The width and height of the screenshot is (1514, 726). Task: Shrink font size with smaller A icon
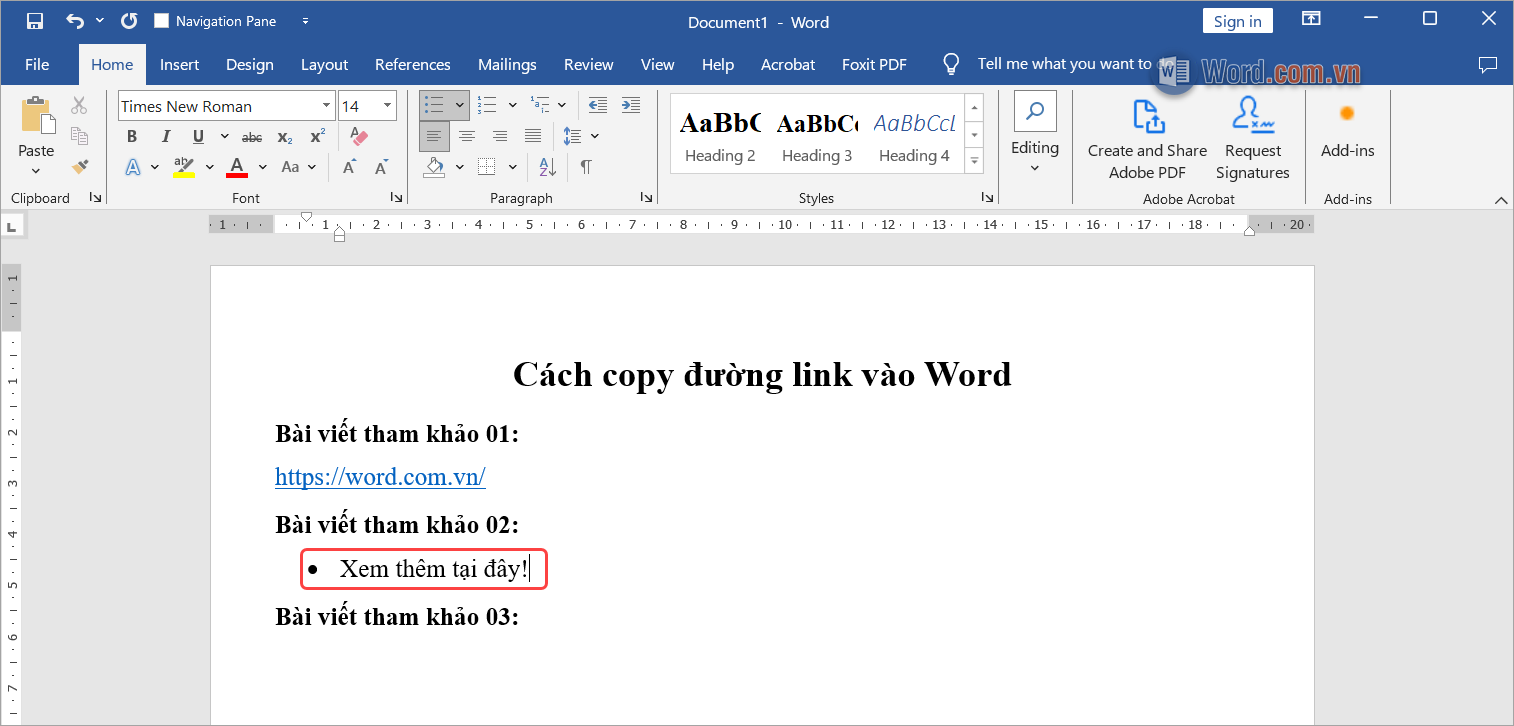click(380, 167)
